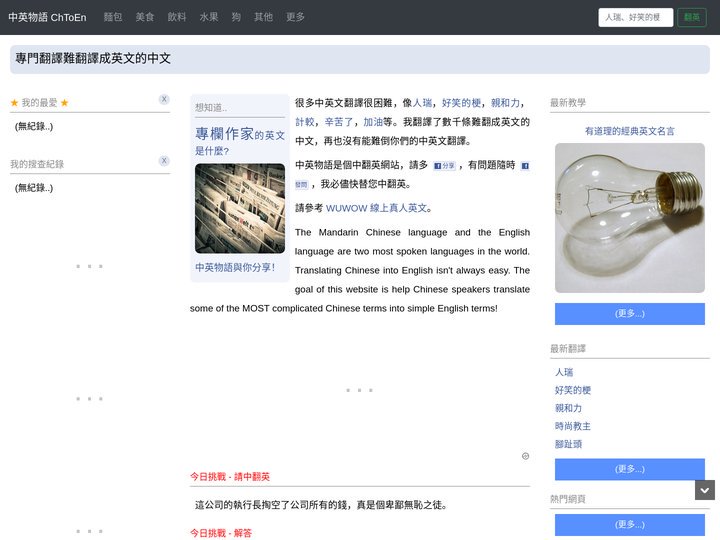720x540 pixels.
Task: Open the 美食 menu item
Action: [x=145, y=17]
